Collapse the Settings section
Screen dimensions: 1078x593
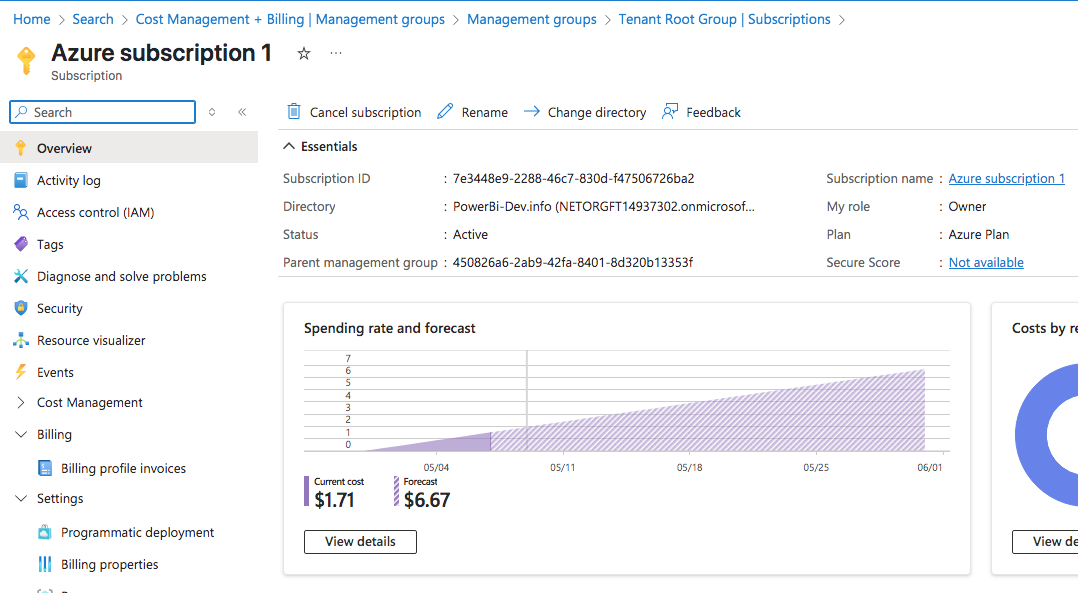coord(21,498)
